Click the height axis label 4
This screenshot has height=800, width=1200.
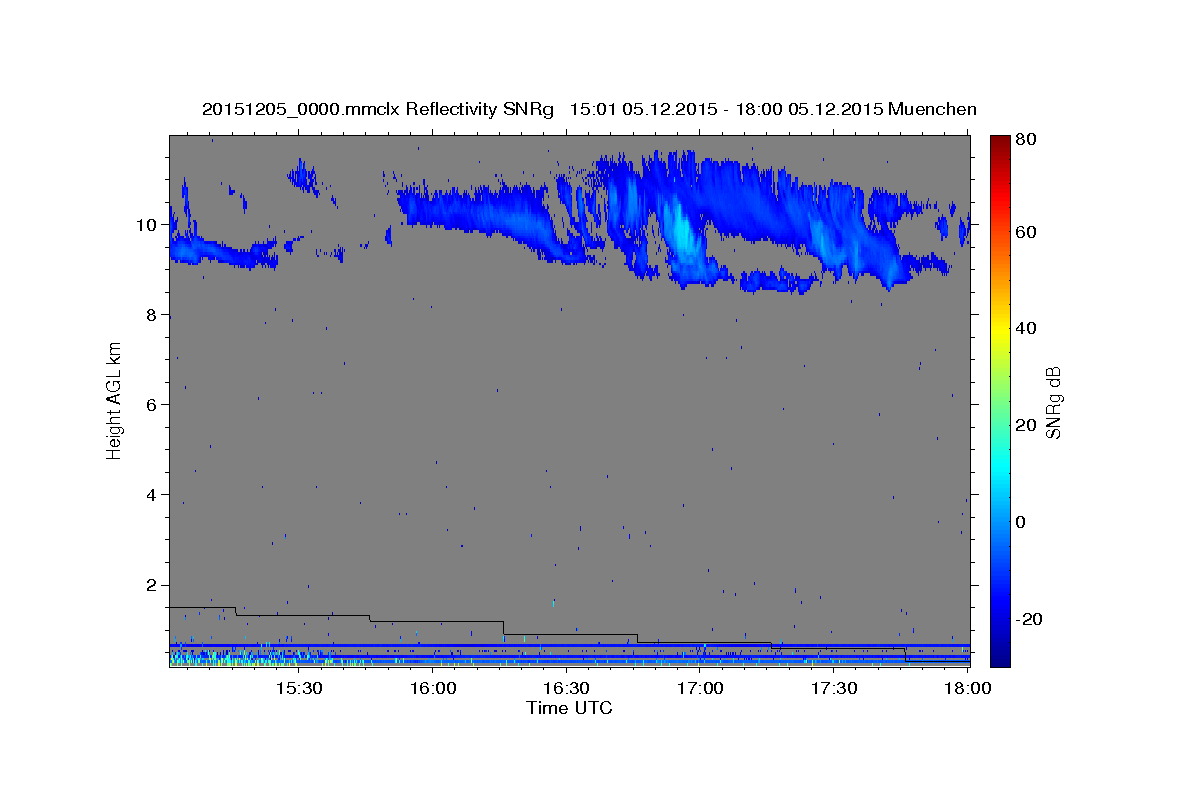(153, 495)
